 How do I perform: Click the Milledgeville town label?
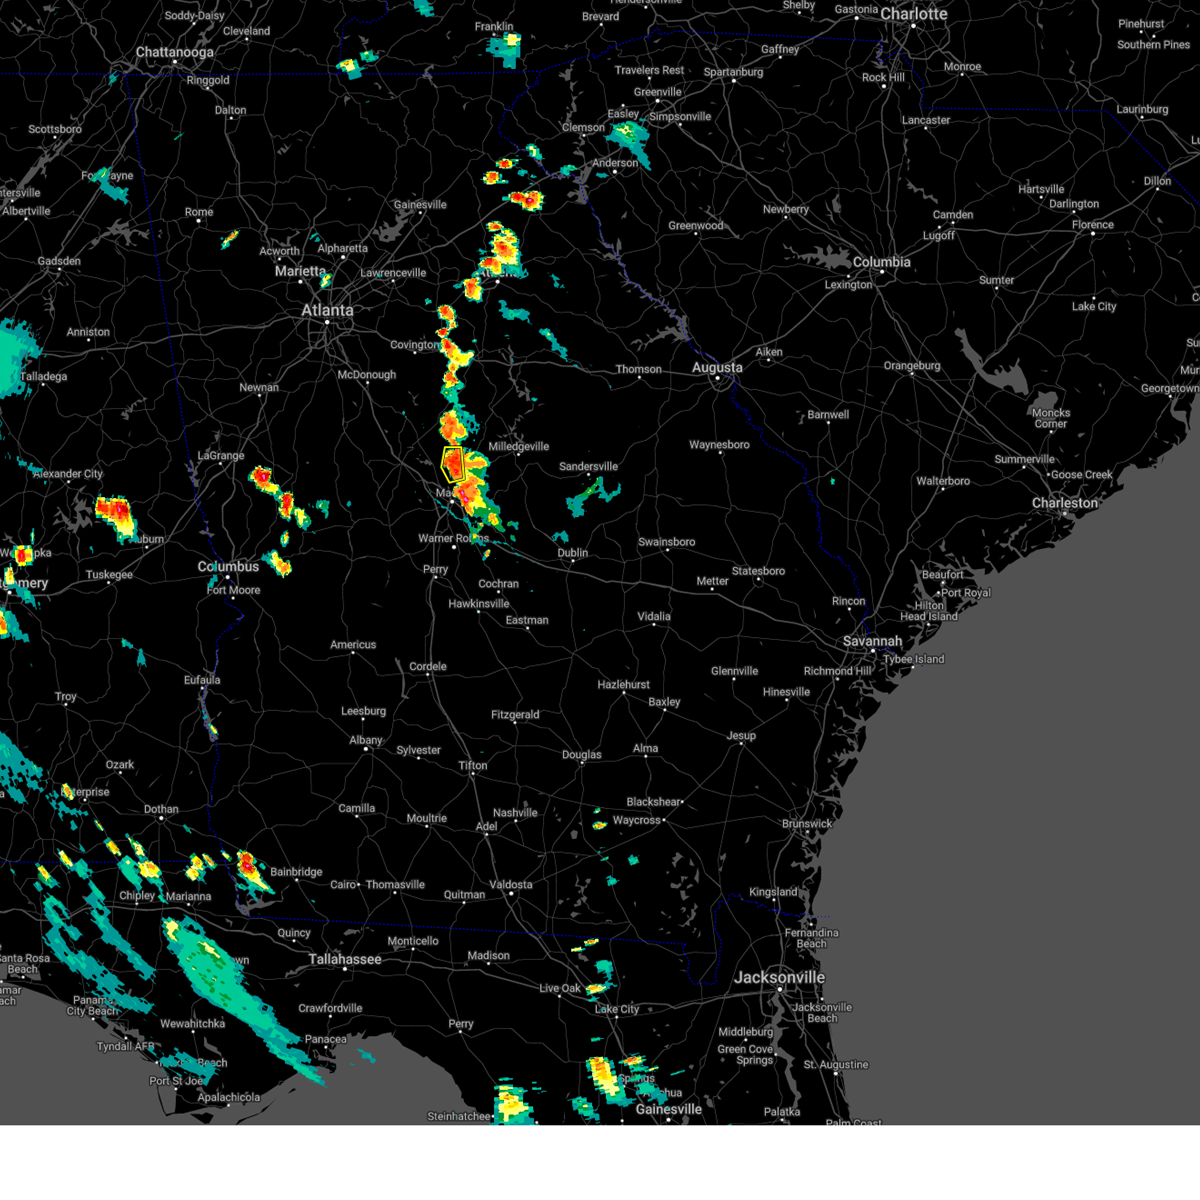click(518, 447)
